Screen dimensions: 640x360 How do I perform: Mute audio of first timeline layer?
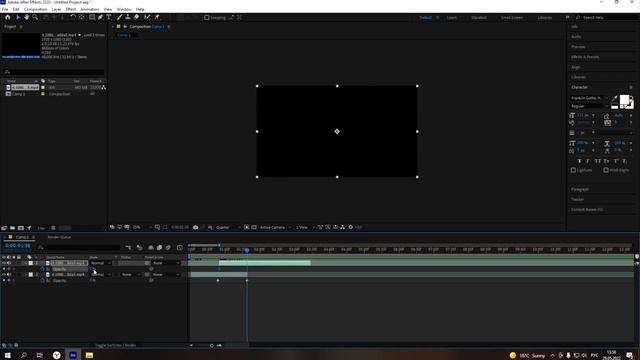coord(9,263)
